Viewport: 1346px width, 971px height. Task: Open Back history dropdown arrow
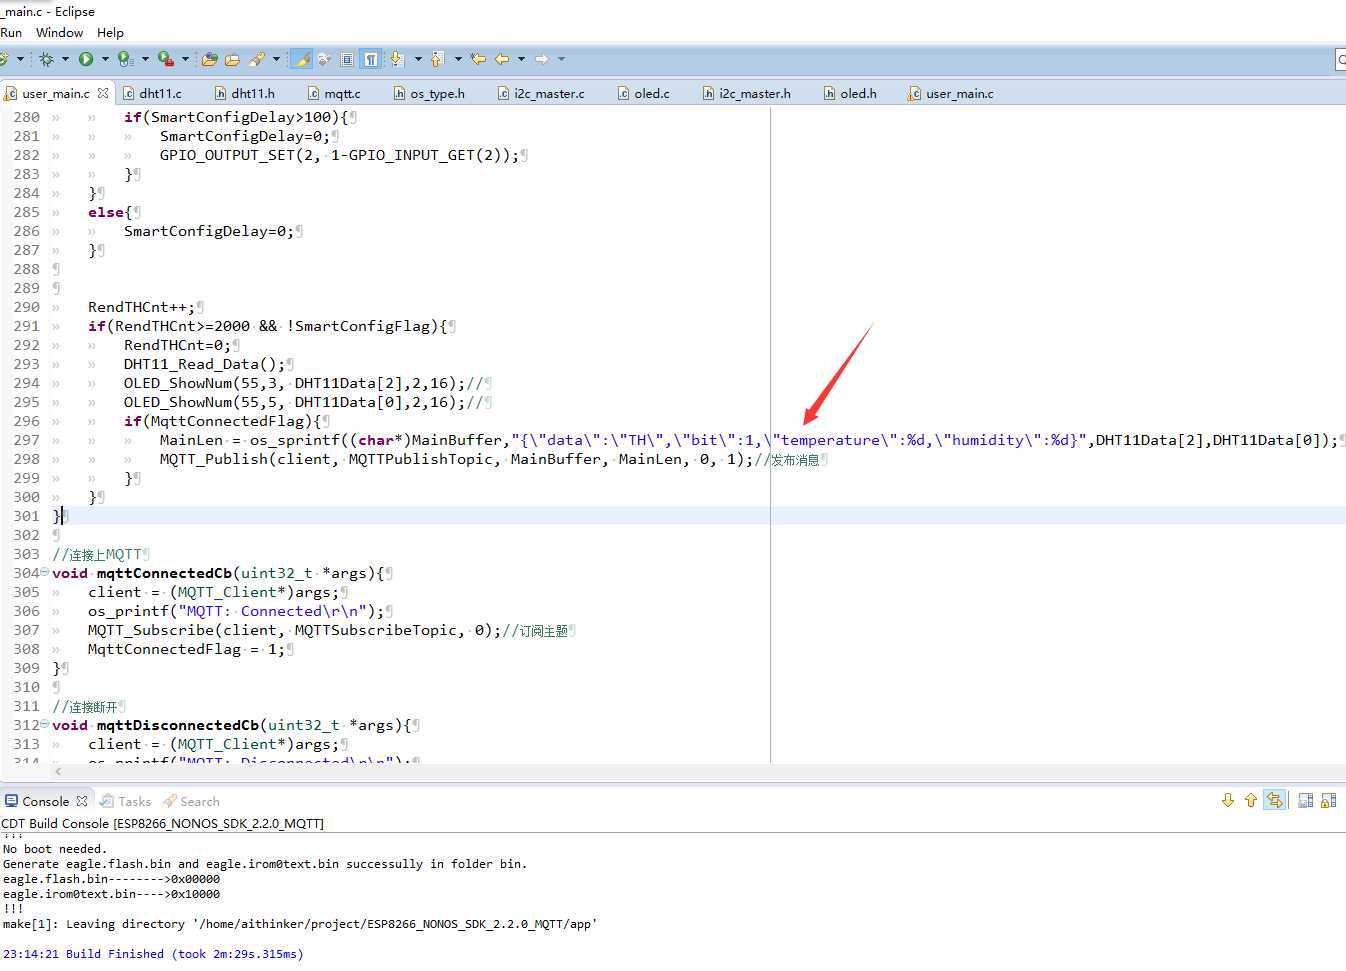(x=521, y=59)
